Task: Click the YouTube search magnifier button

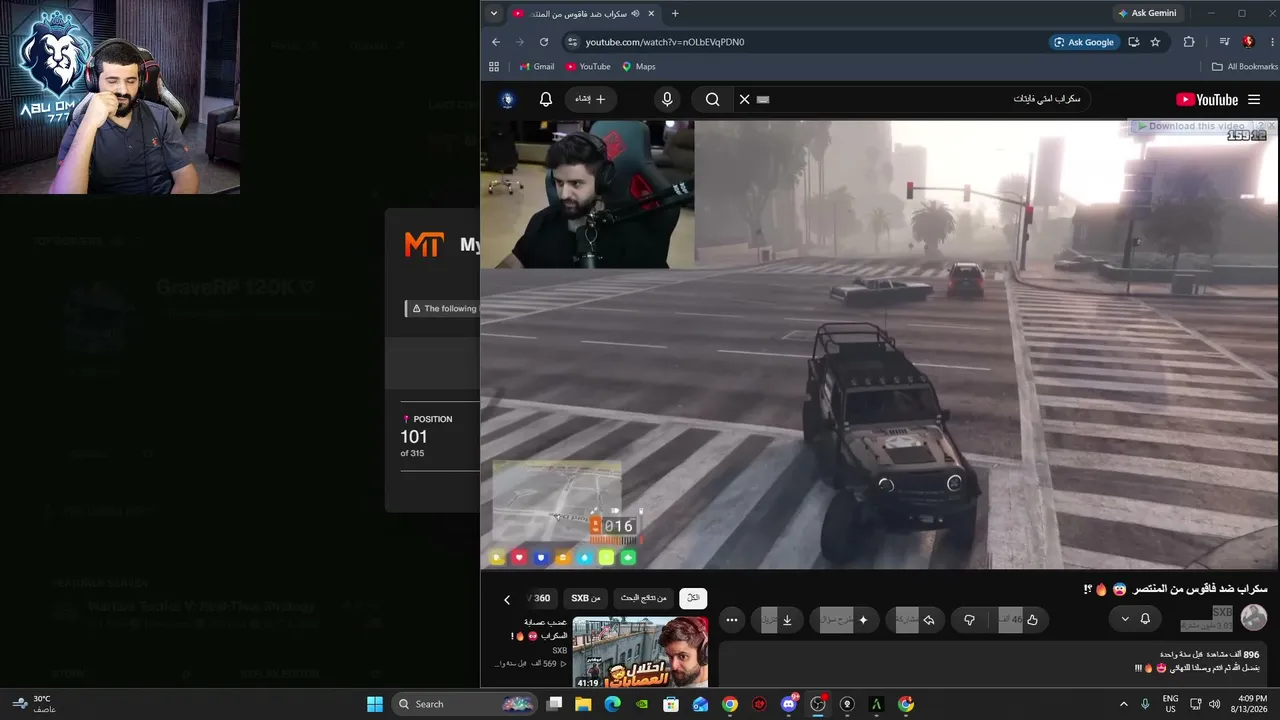Action: [712, 99]
